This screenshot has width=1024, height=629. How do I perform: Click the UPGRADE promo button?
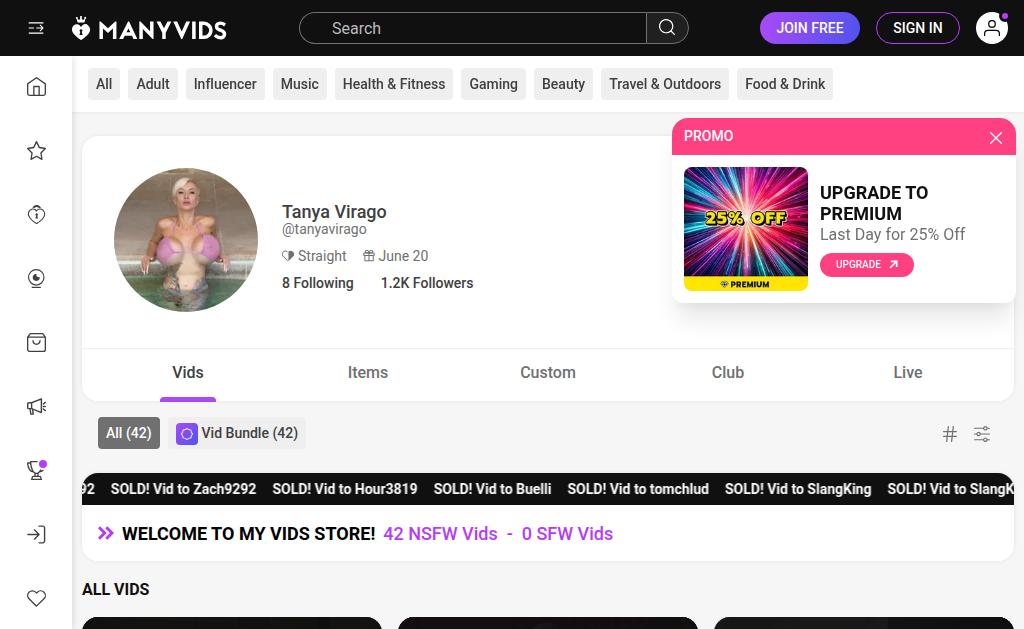866,265
